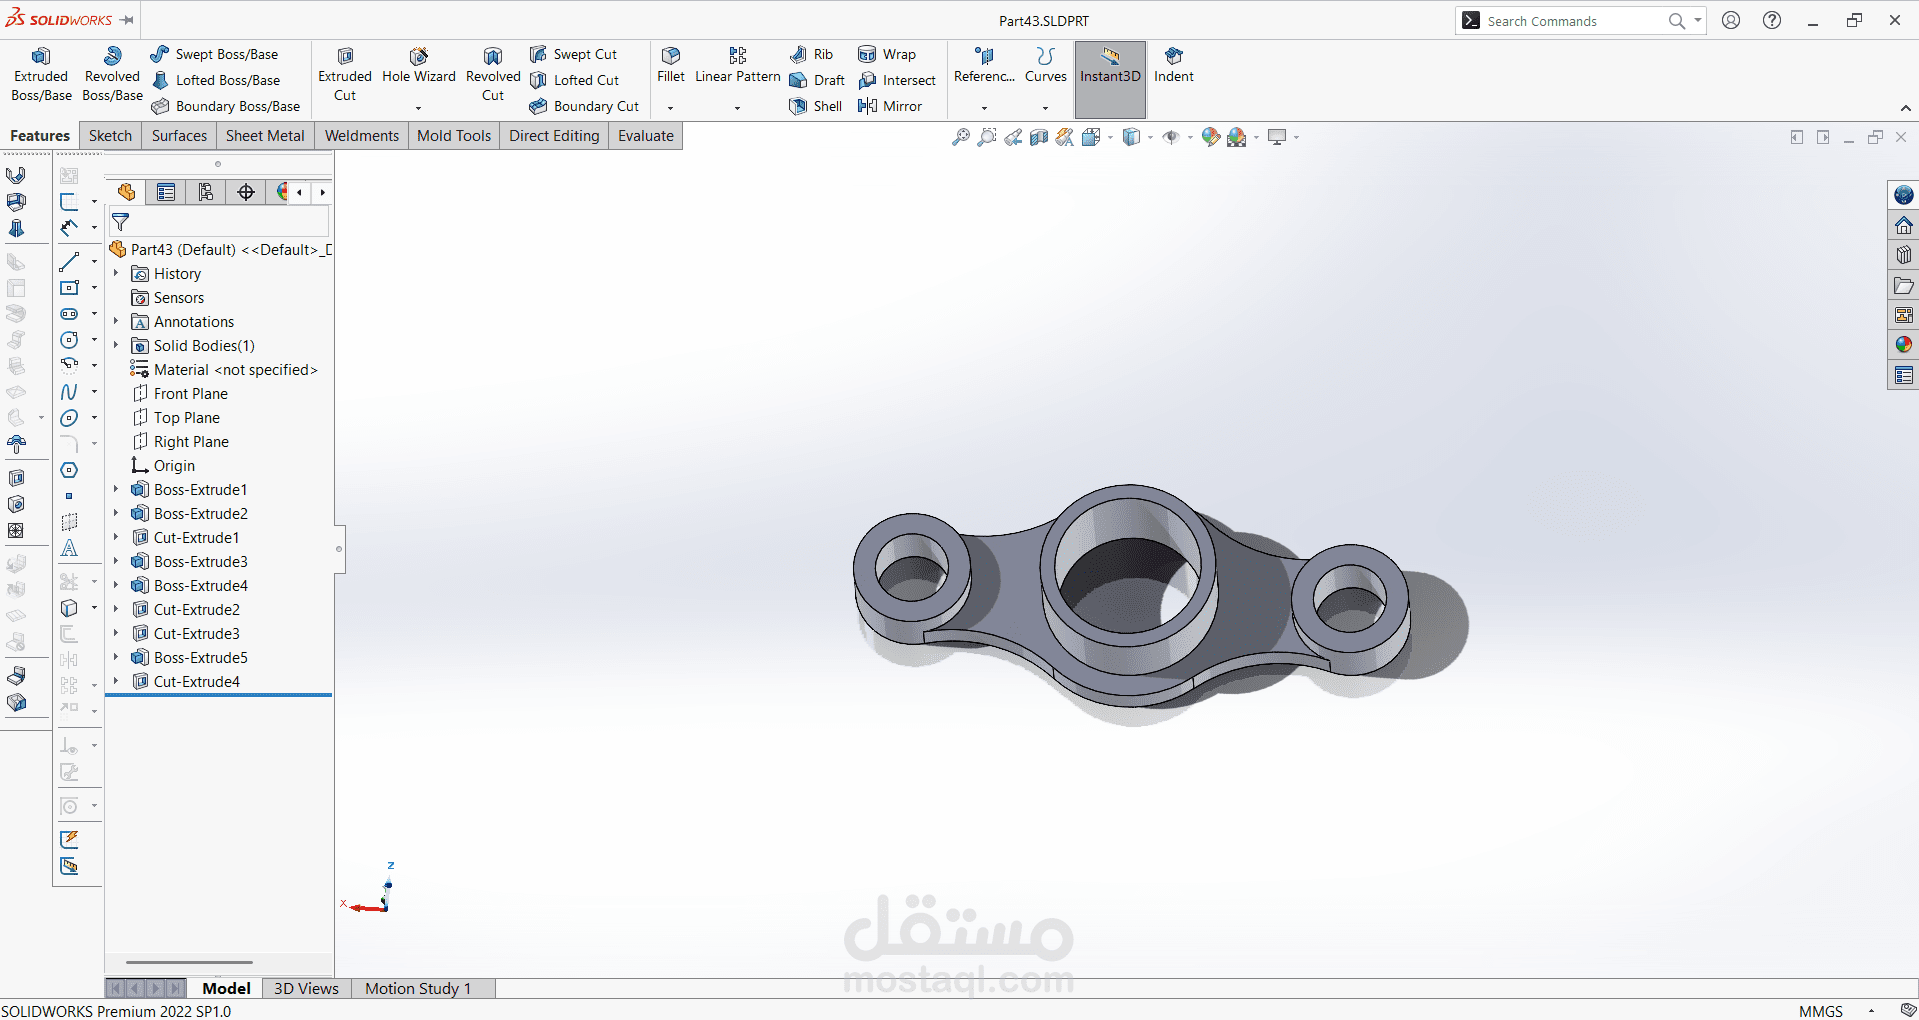Open the 3D Views tab
Image resolution: width=1919 pixels, height=1020 pixels.
306,988
